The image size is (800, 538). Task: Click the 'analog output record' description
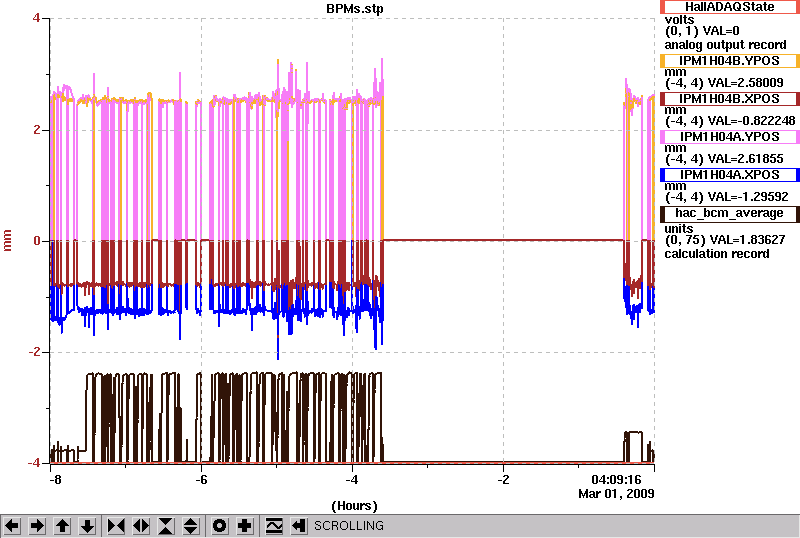pos(725,45)
